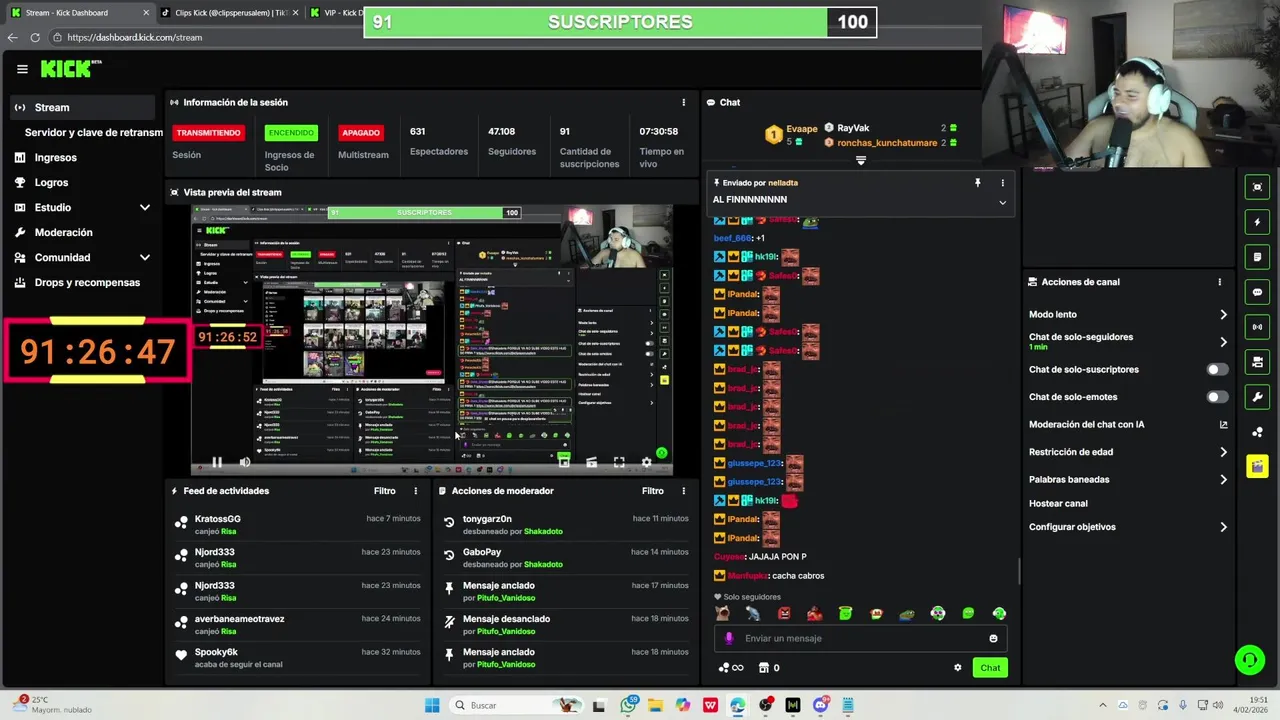Expand Configurar objetivos settings

1128,527
